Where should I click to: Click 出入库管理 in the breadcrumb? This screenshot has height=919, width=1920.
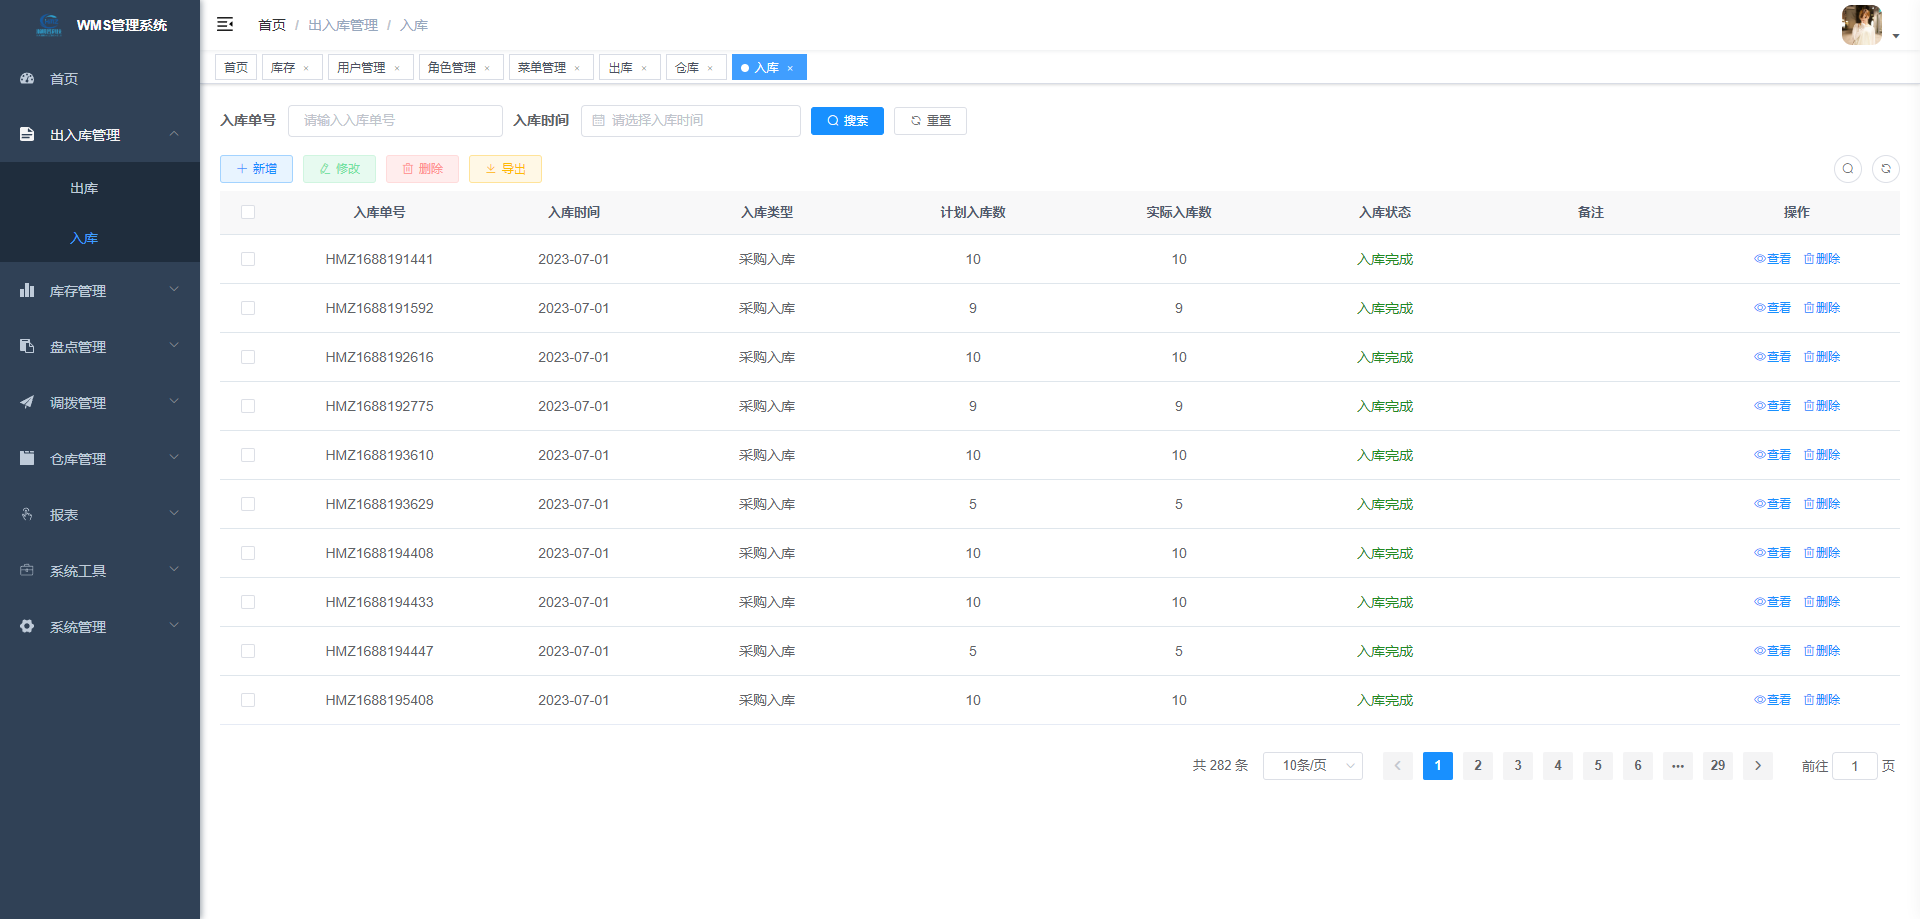(343, 25)
